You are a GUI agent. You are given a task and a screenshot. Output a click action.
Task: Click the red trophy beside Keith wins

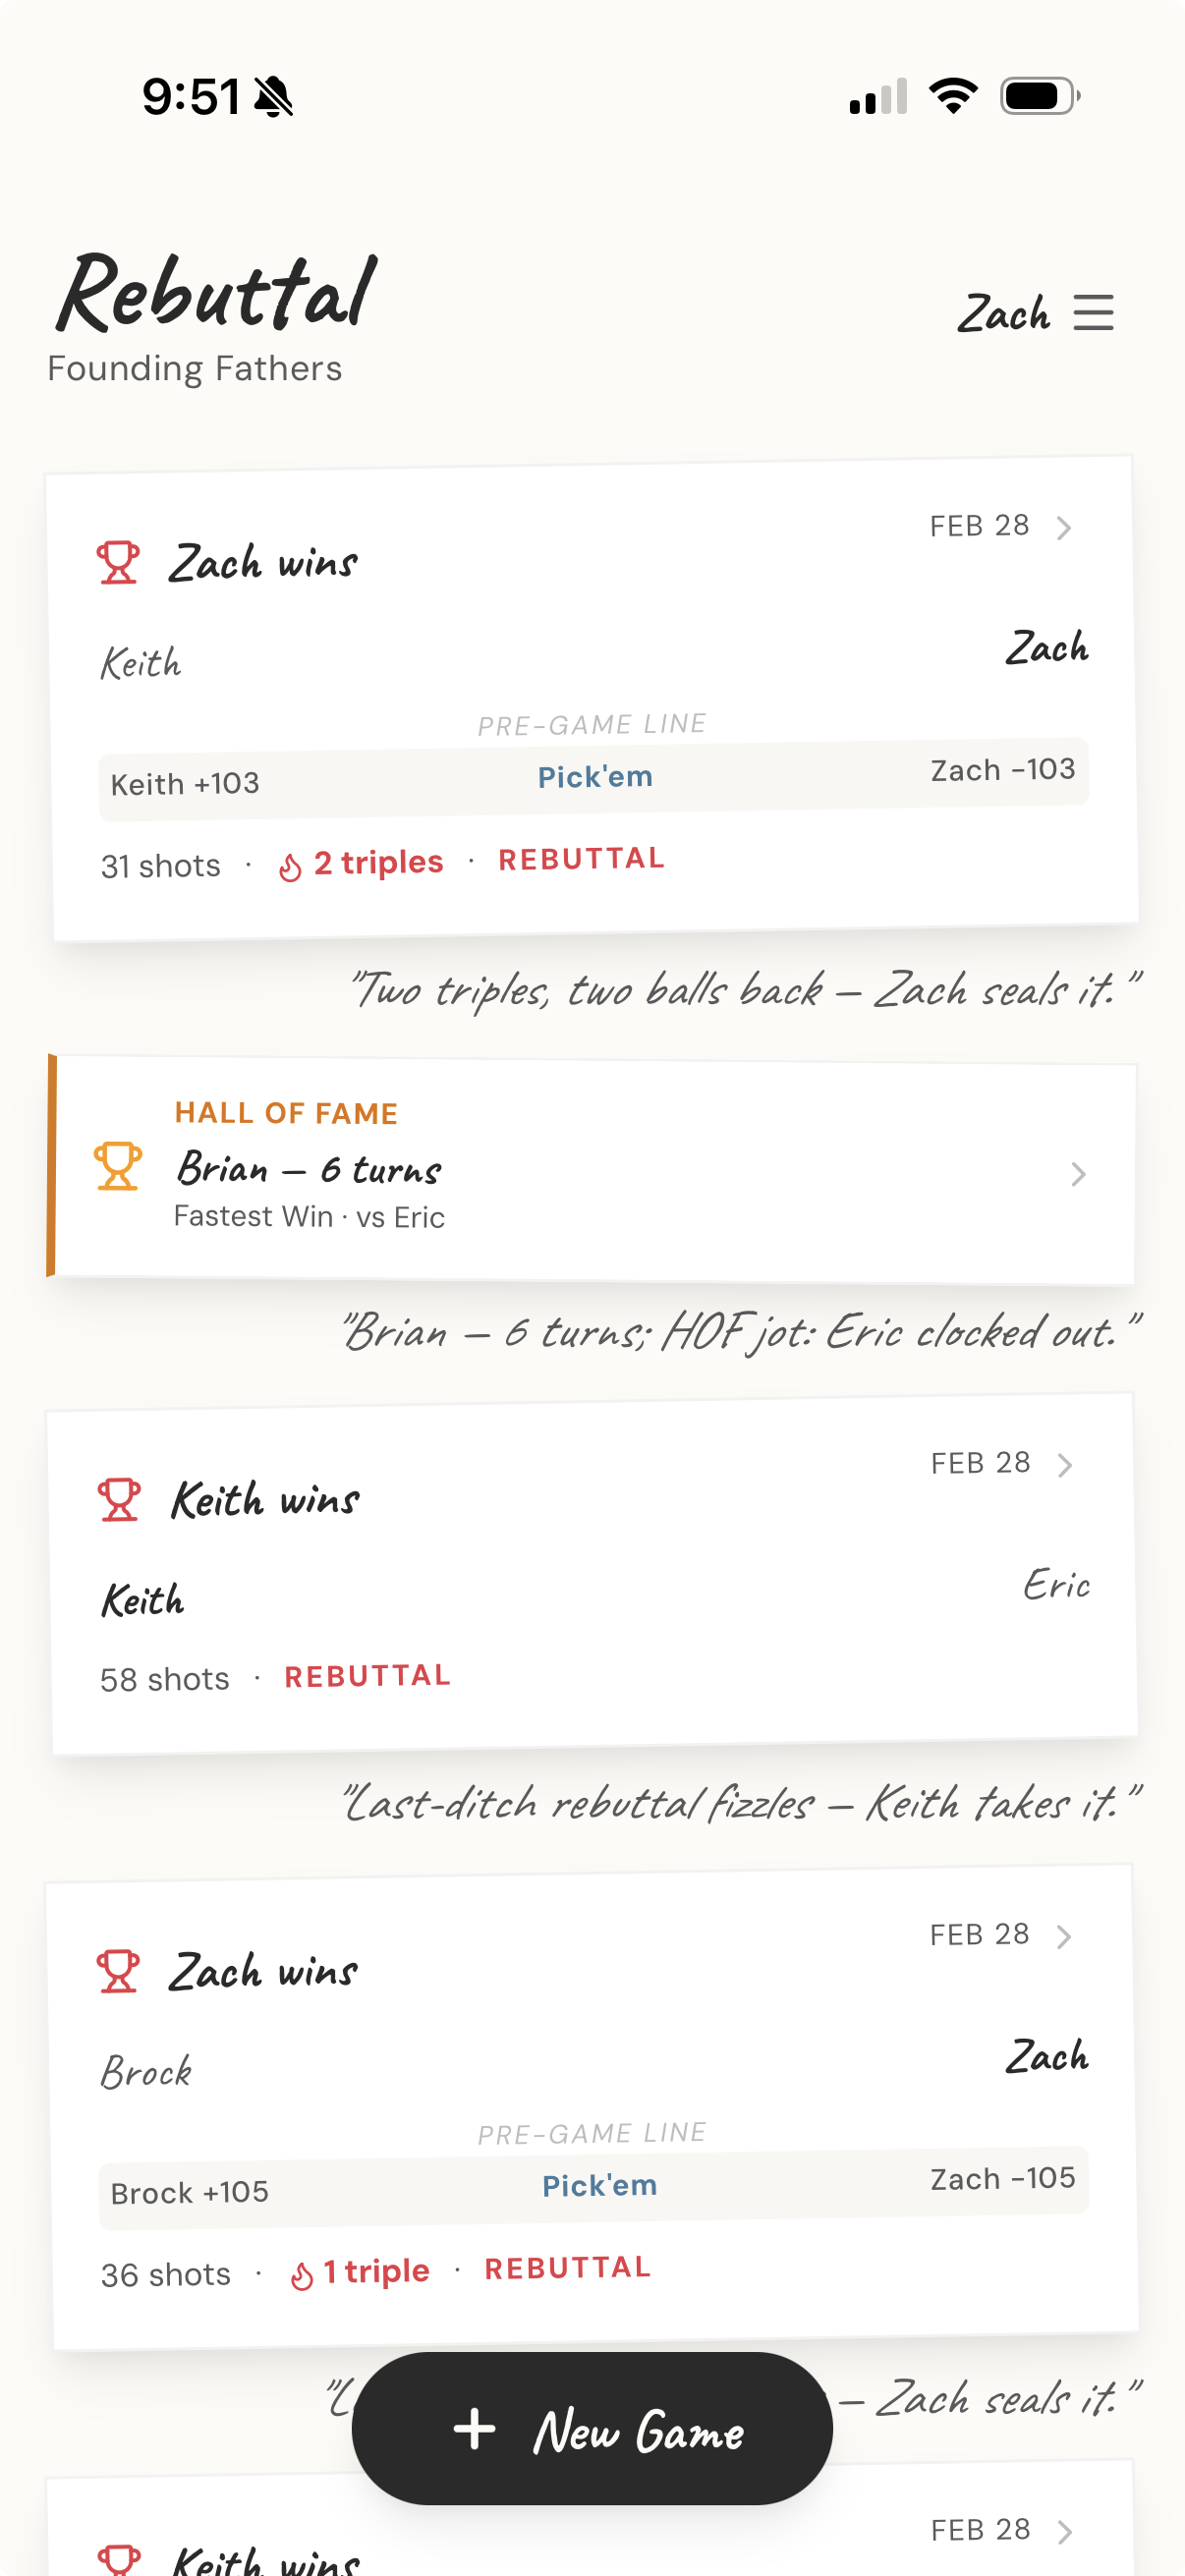pos(119,1500)
